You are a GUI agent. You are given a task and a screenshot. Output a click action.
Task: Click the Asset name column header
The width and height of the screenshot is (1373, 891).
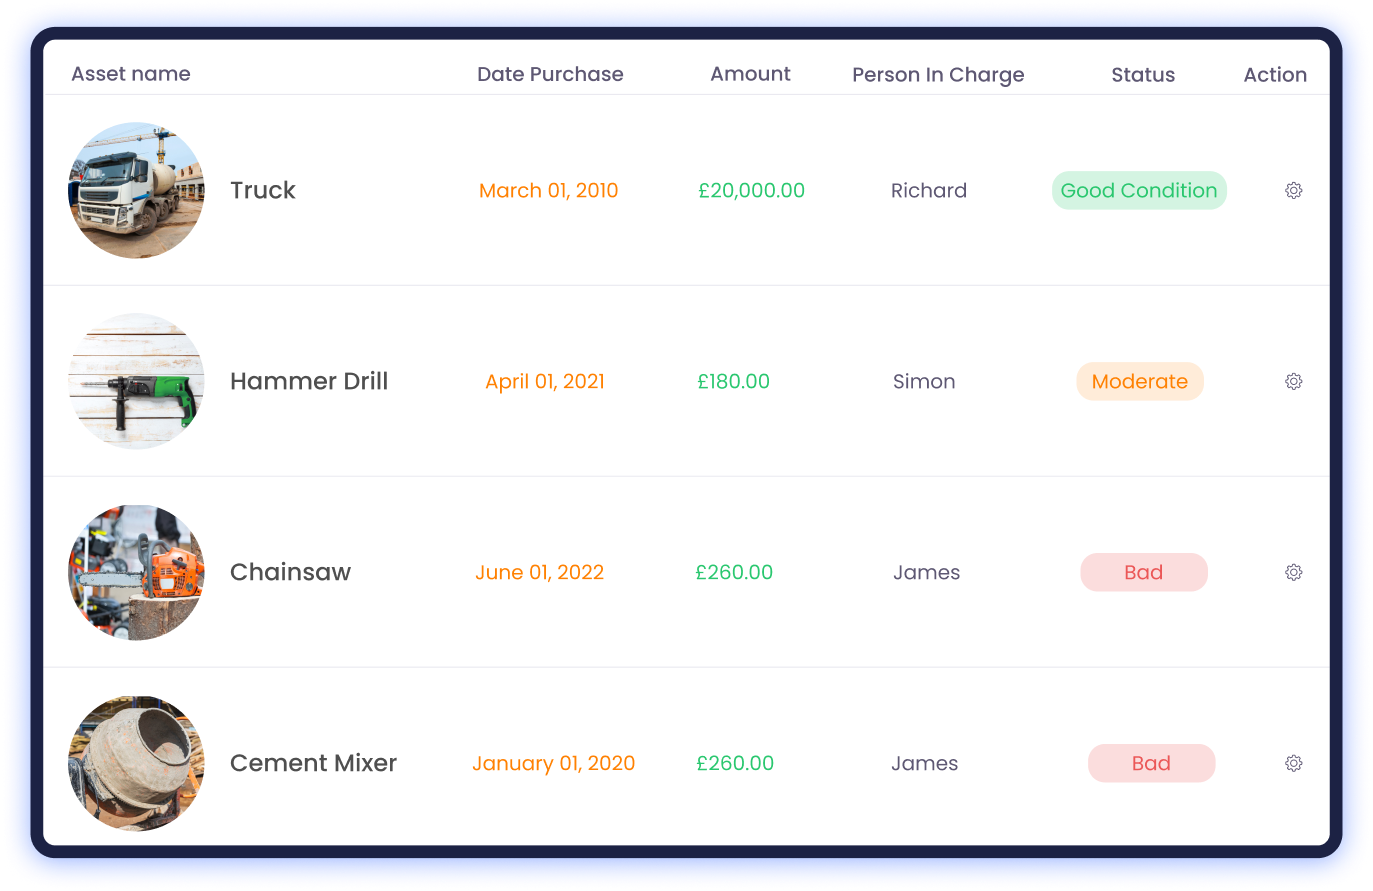131,74
